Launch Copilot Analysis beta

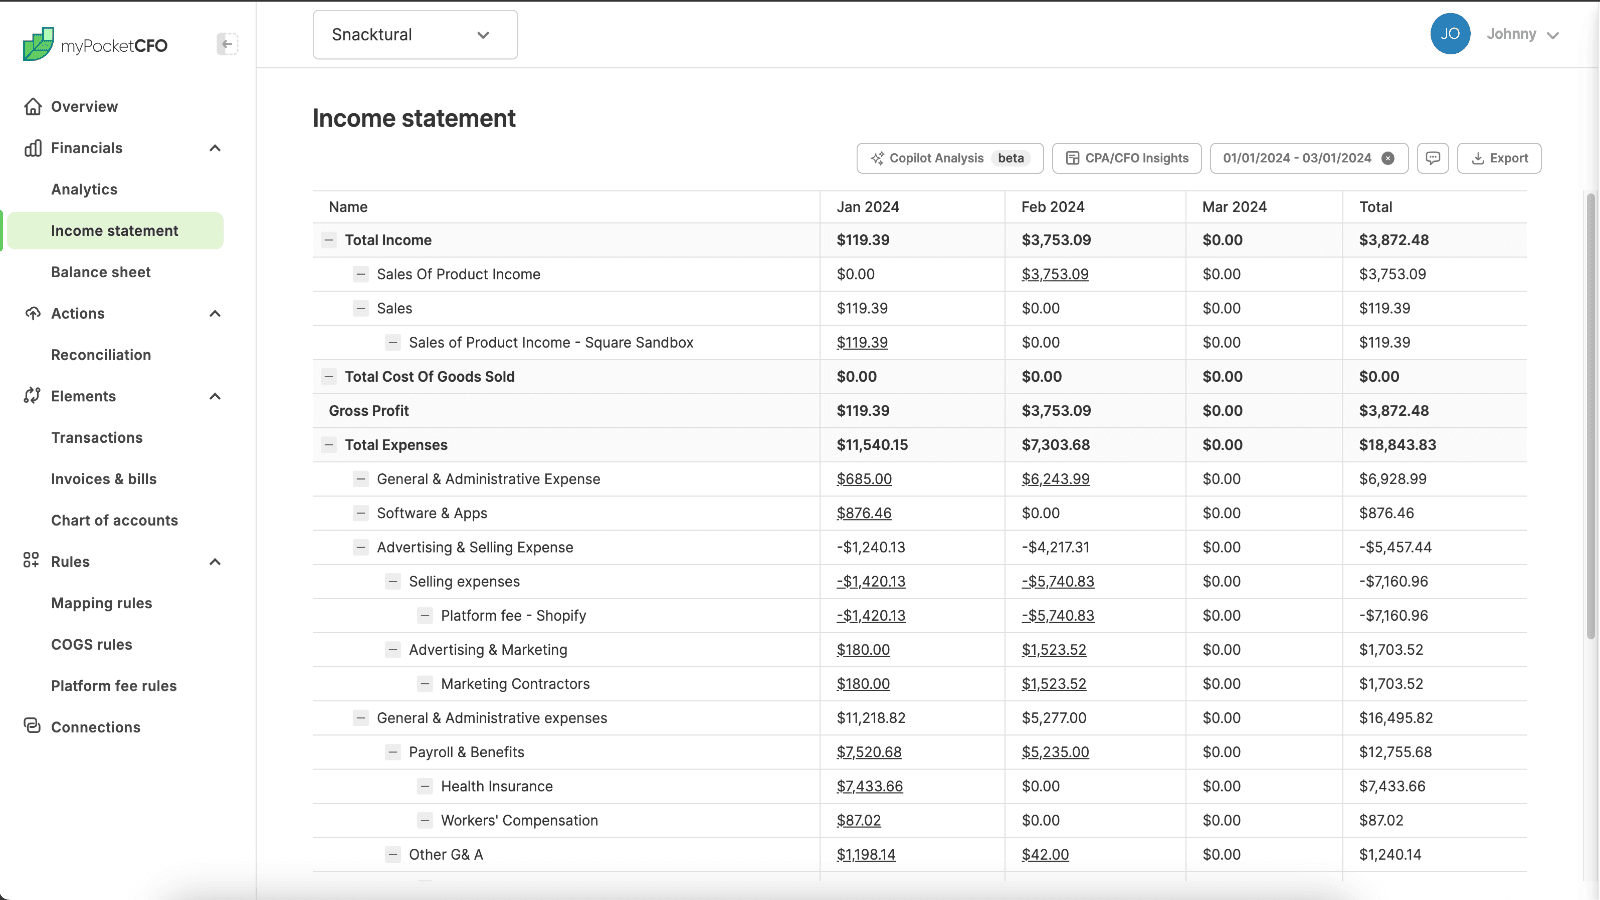pos(948,158)
